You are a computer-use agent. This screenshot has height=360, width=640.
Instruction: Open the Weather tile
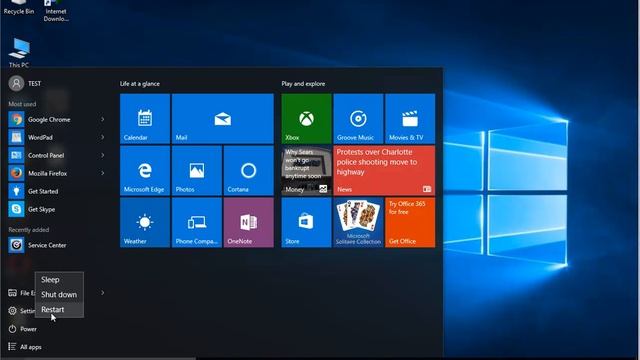145,222
